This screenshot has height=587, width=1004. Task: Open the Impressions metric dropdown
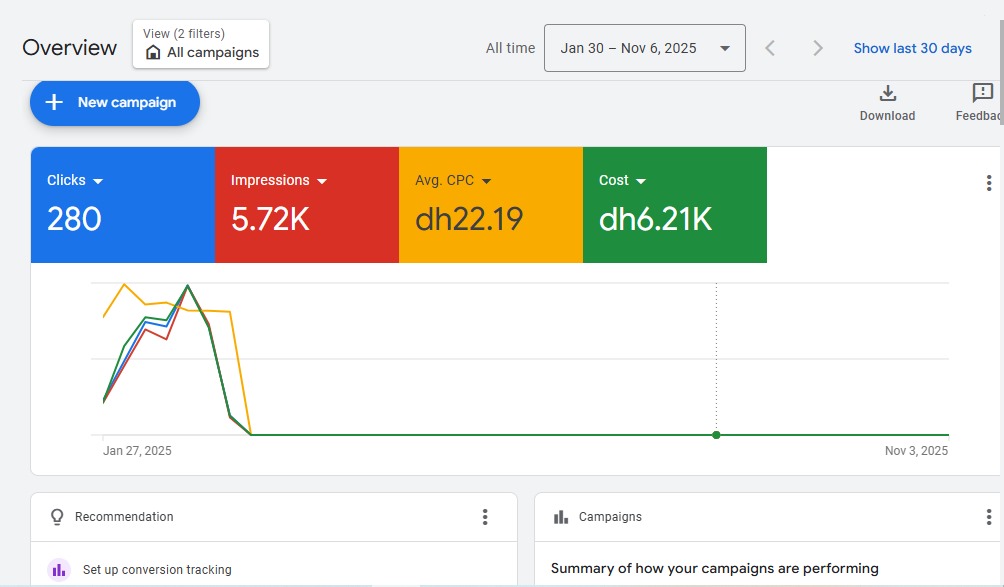(322, 180)
